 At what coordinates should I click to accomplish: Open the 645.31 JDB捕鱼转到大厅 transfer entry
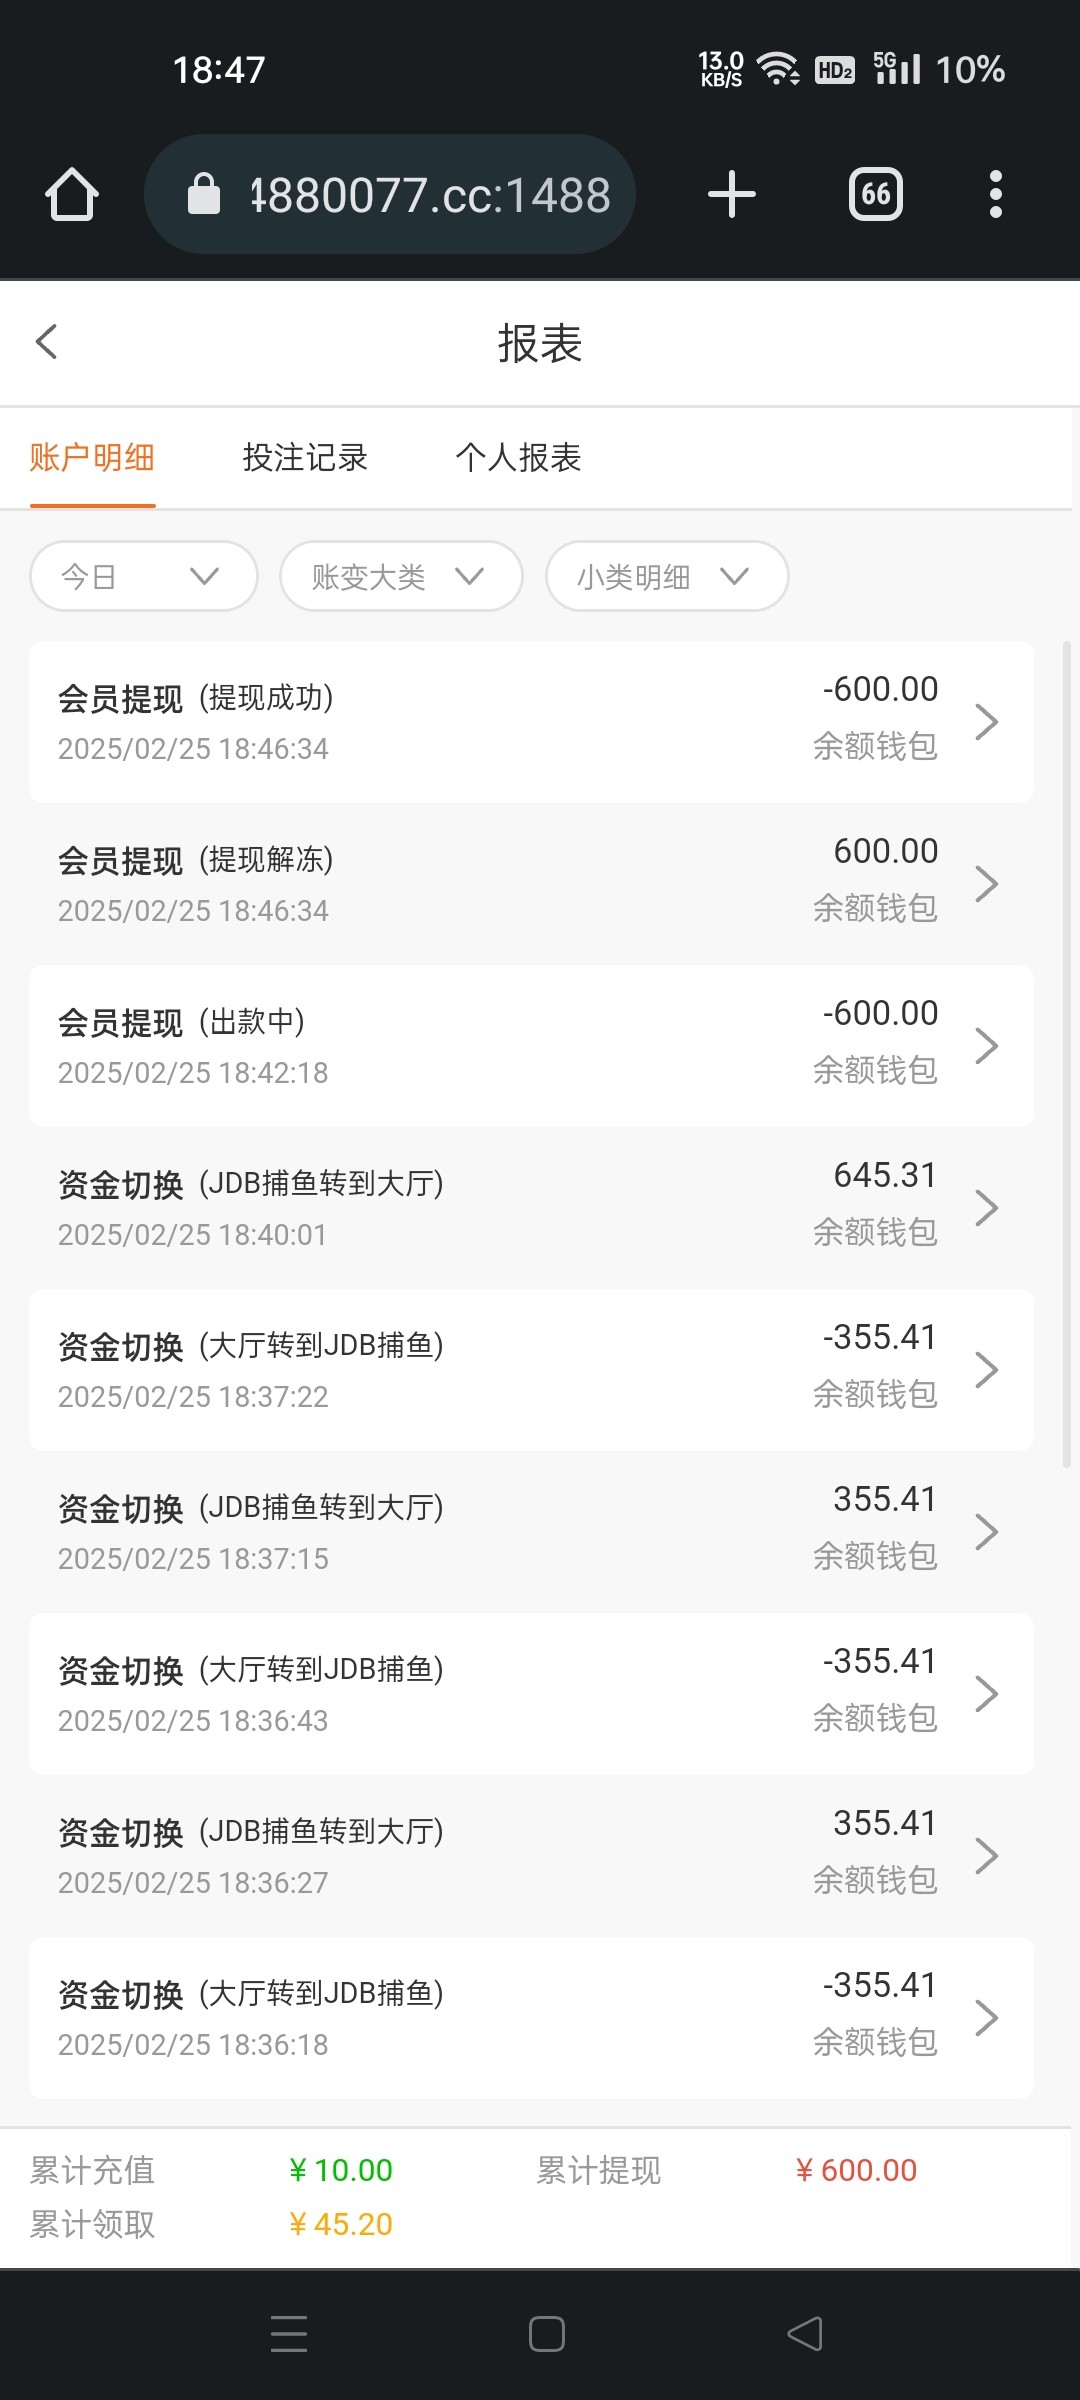(x=530, y=1207)
